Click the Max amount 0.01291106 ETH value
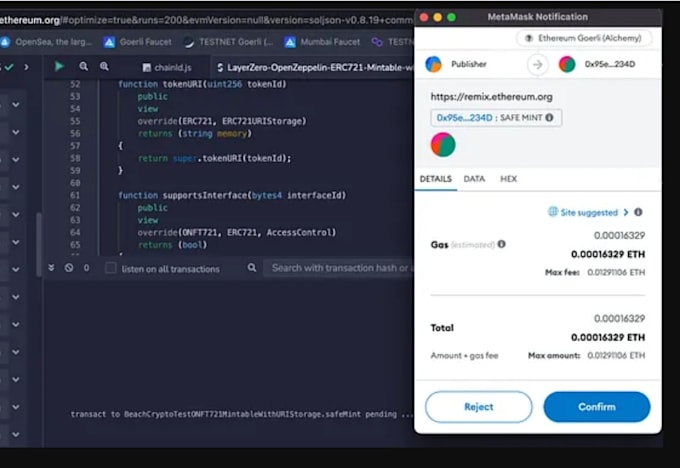This screenshot has width=680, height=468. click(x=616, y=356)
